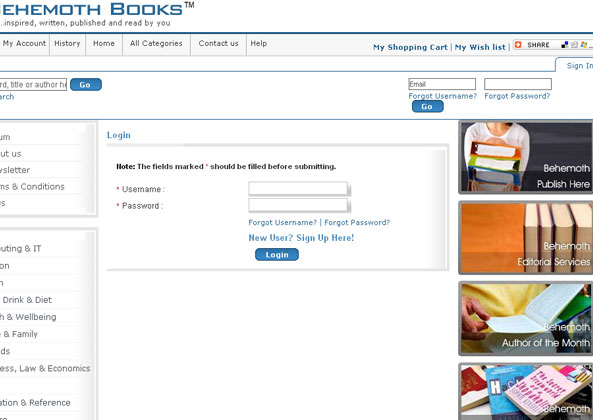Click the search Go button
The width and height of the screenshot is (593, 420).
coord(86,85)
